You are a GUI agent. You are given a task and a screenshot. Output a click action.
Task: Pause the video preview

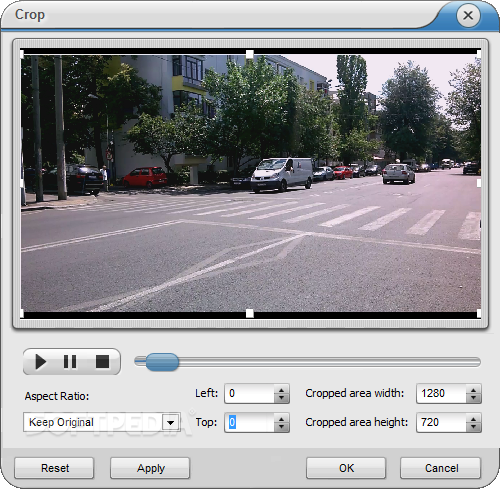pos(70,362)
